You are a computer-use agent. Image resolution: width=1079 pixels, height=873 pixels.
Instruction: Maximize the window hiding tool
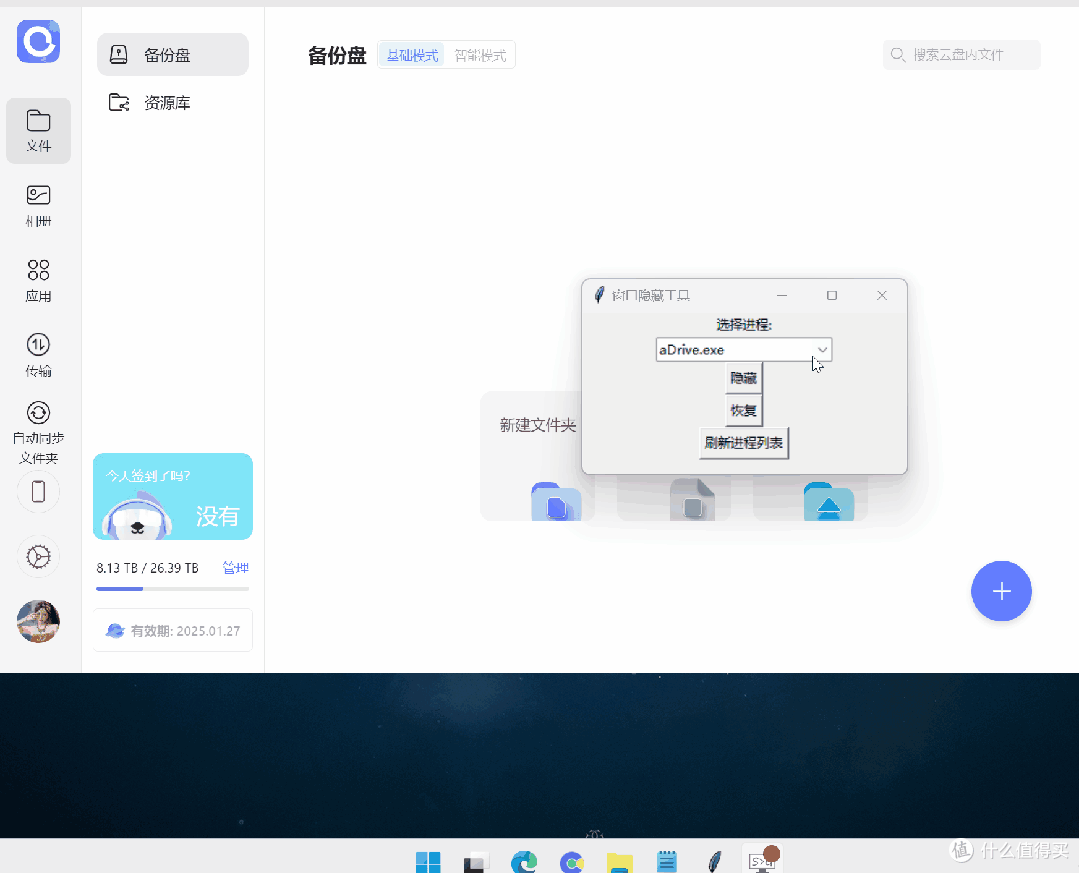(x=832, y=295)
